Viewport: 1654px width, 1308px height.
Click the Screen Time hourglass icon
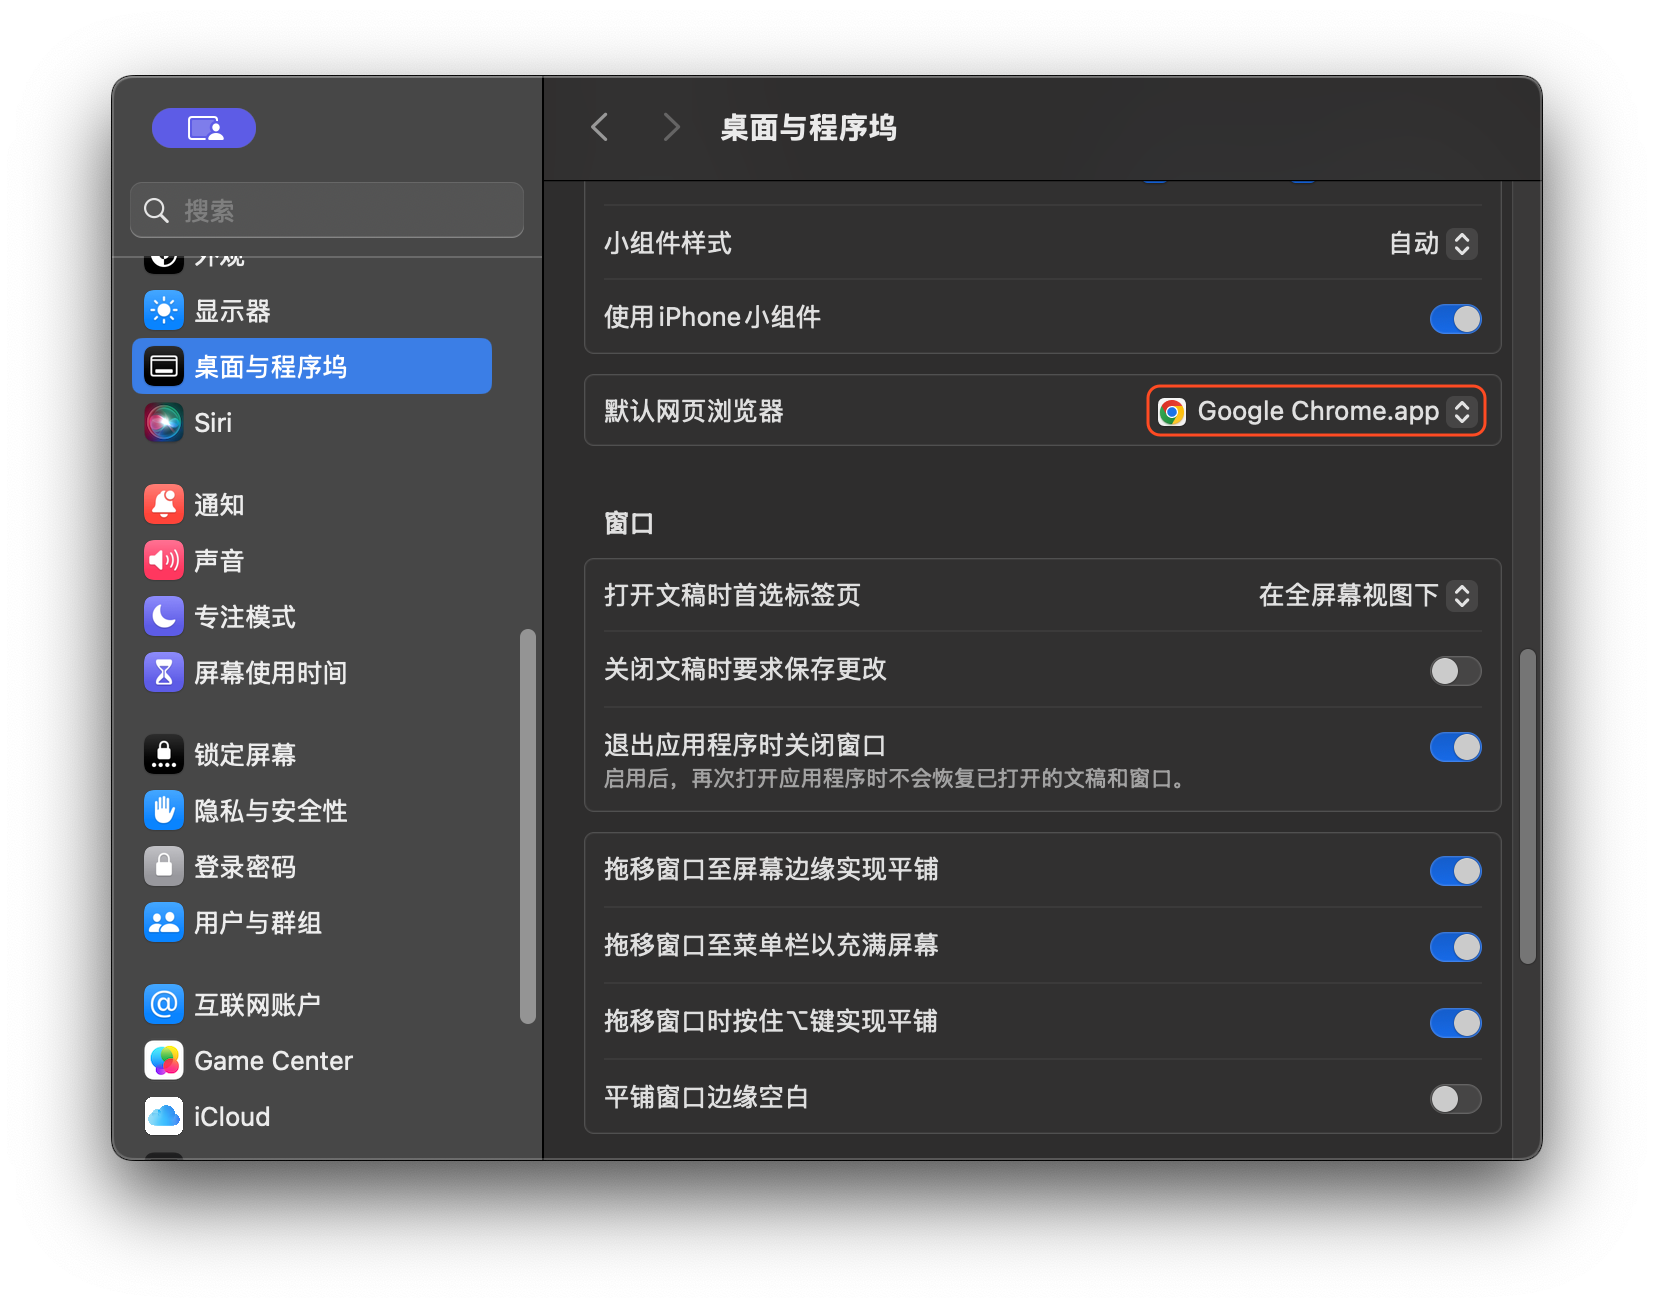pos(164,673)
